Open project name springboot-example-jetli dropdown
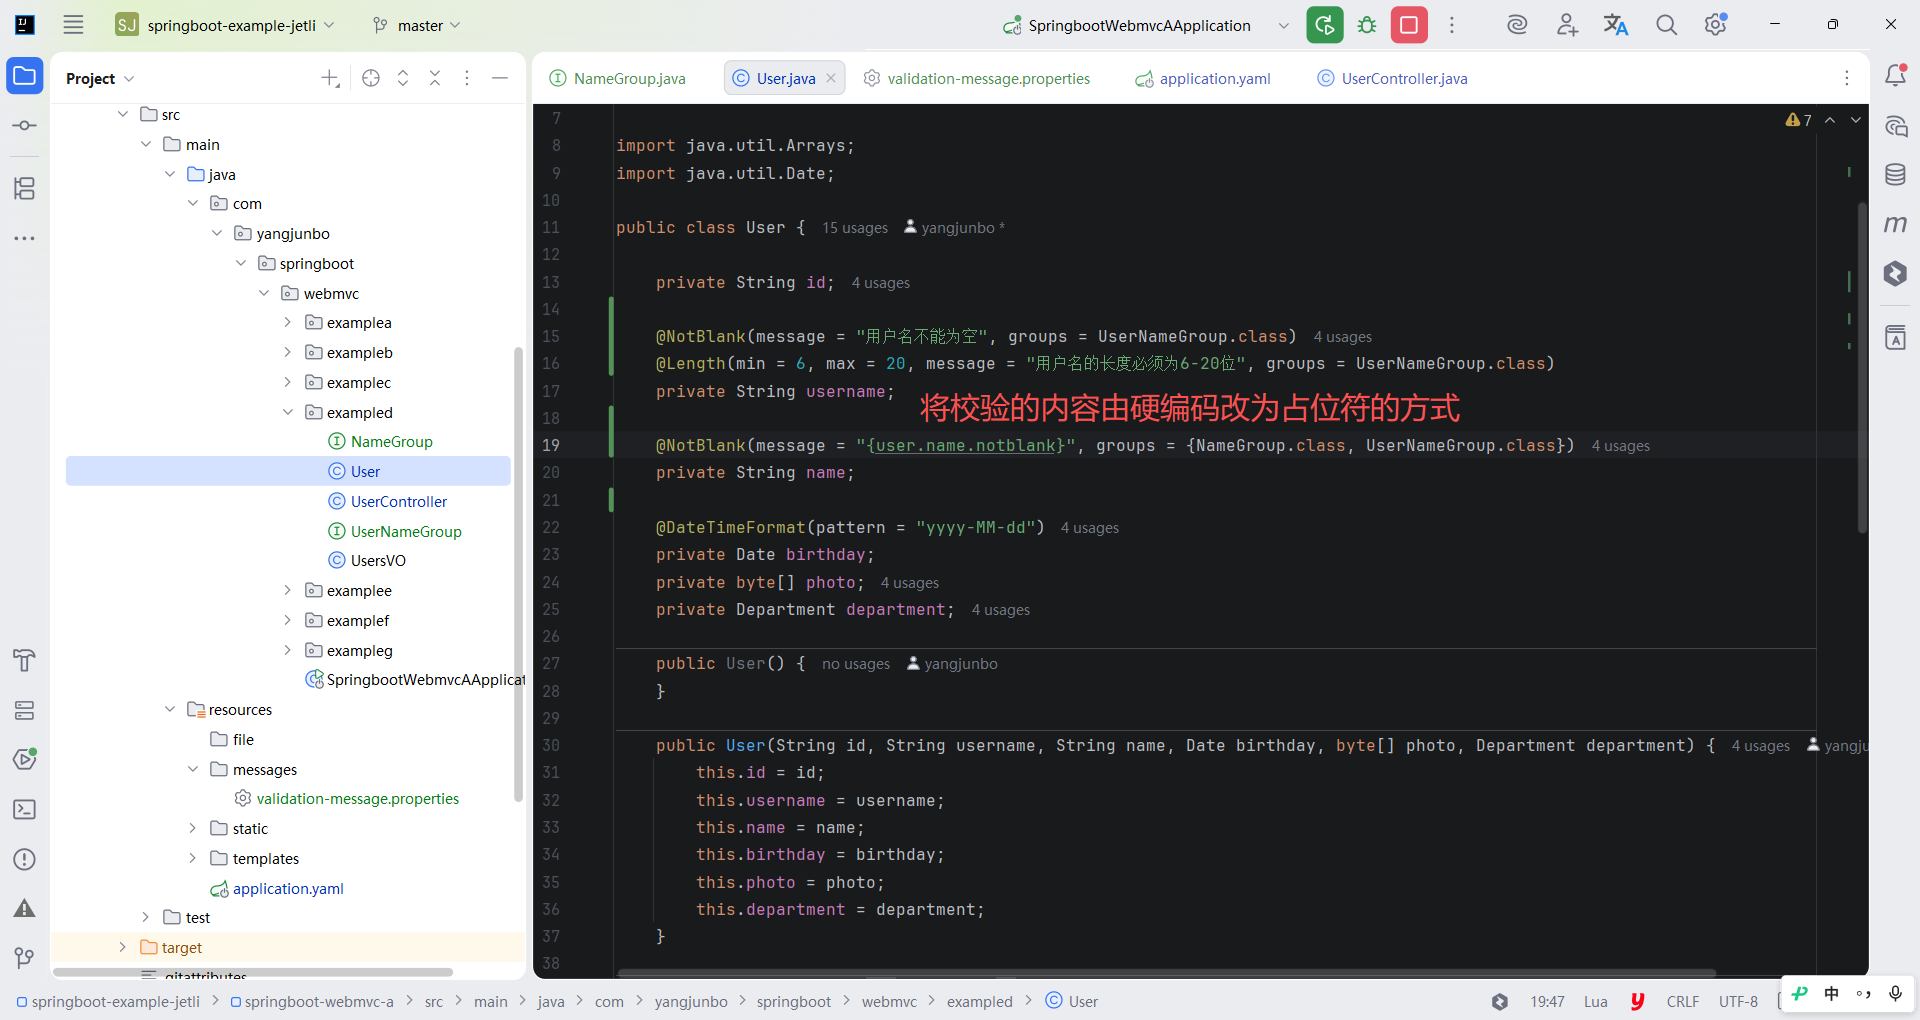Viewport: 1920px width, 1020px height. coord(225,25)
